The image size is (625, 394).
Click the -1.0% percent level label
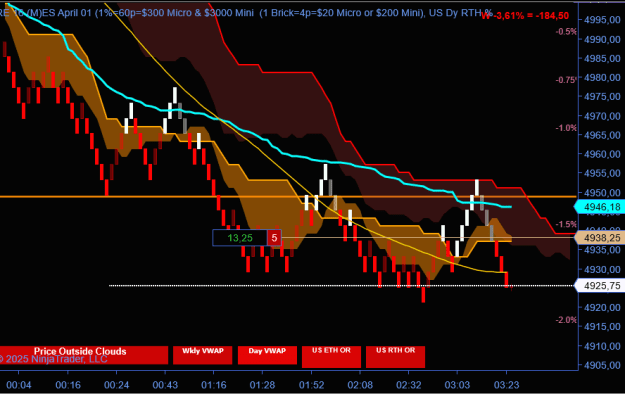click(x=566, y=128)
